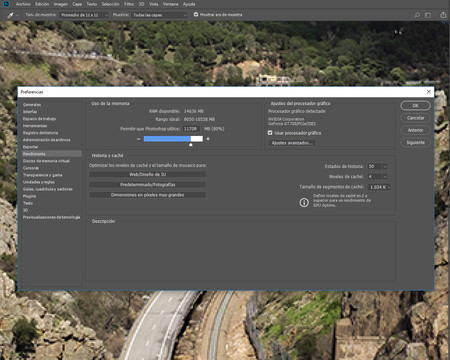Screen dimensions: 450x360
Task: Click Predeterminado/Fotografías button
Action: coord(147,185)
